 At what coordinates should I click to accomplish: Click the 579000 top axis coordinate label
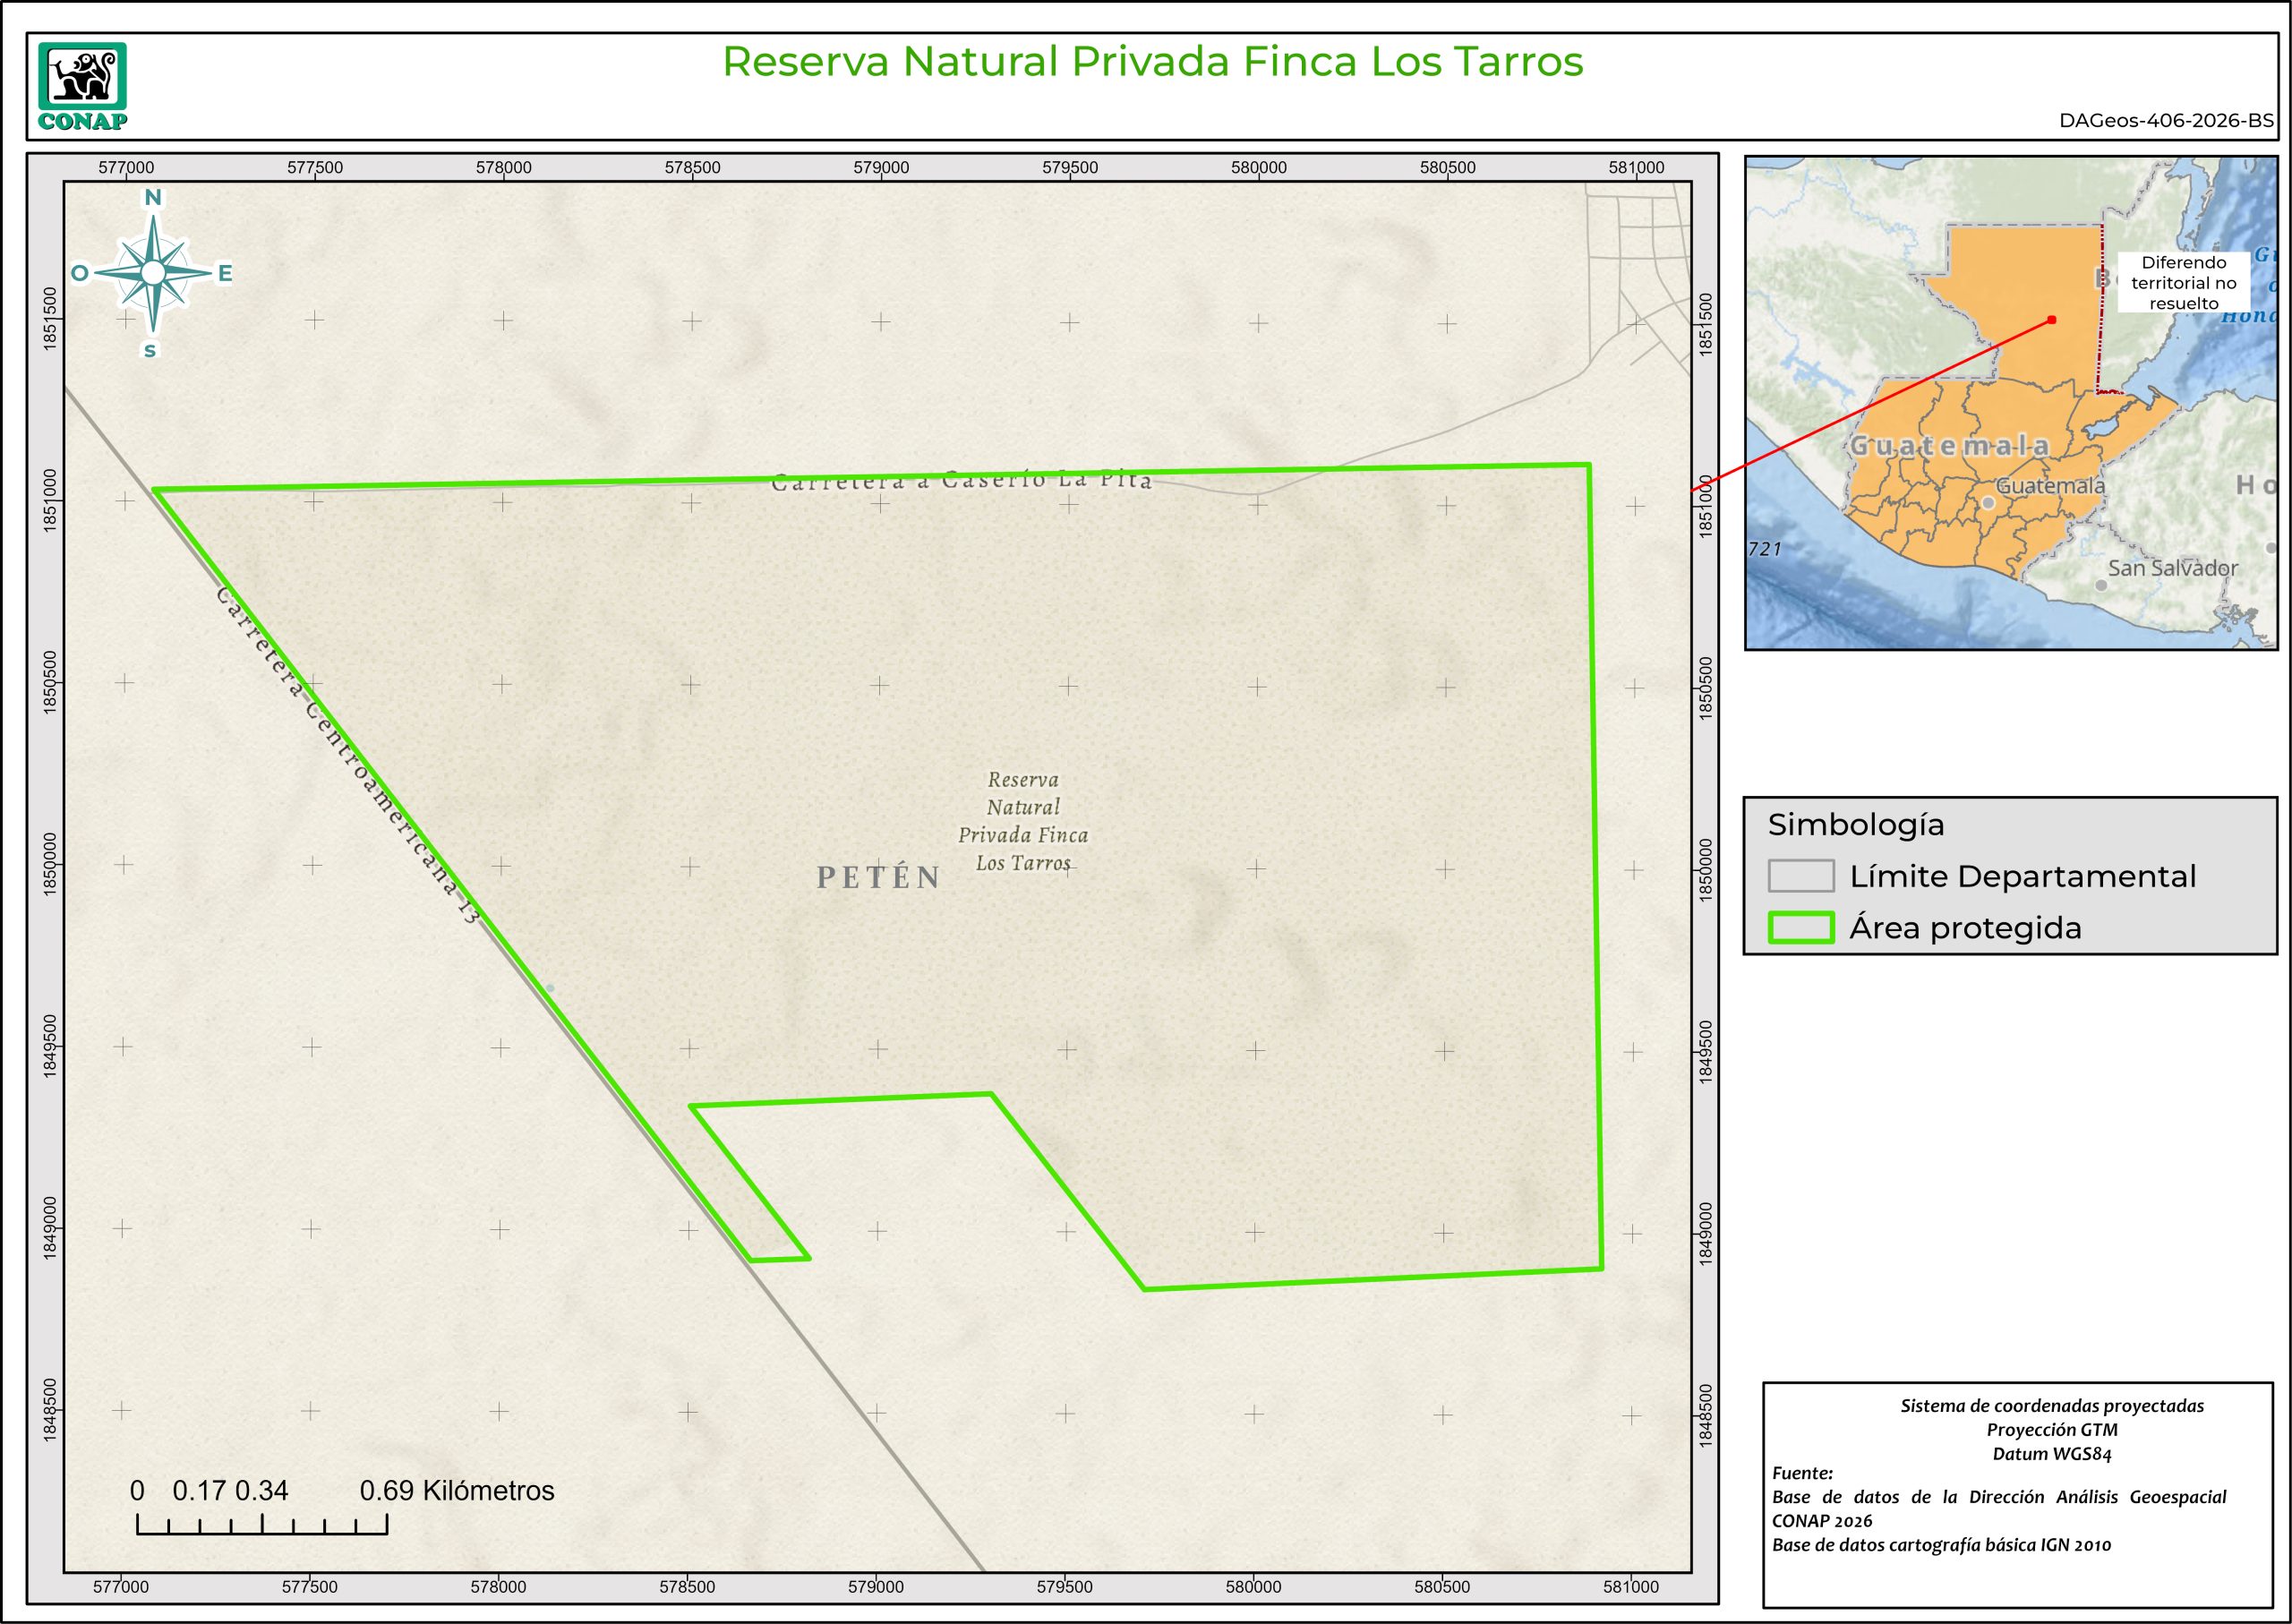coord(881,168)
